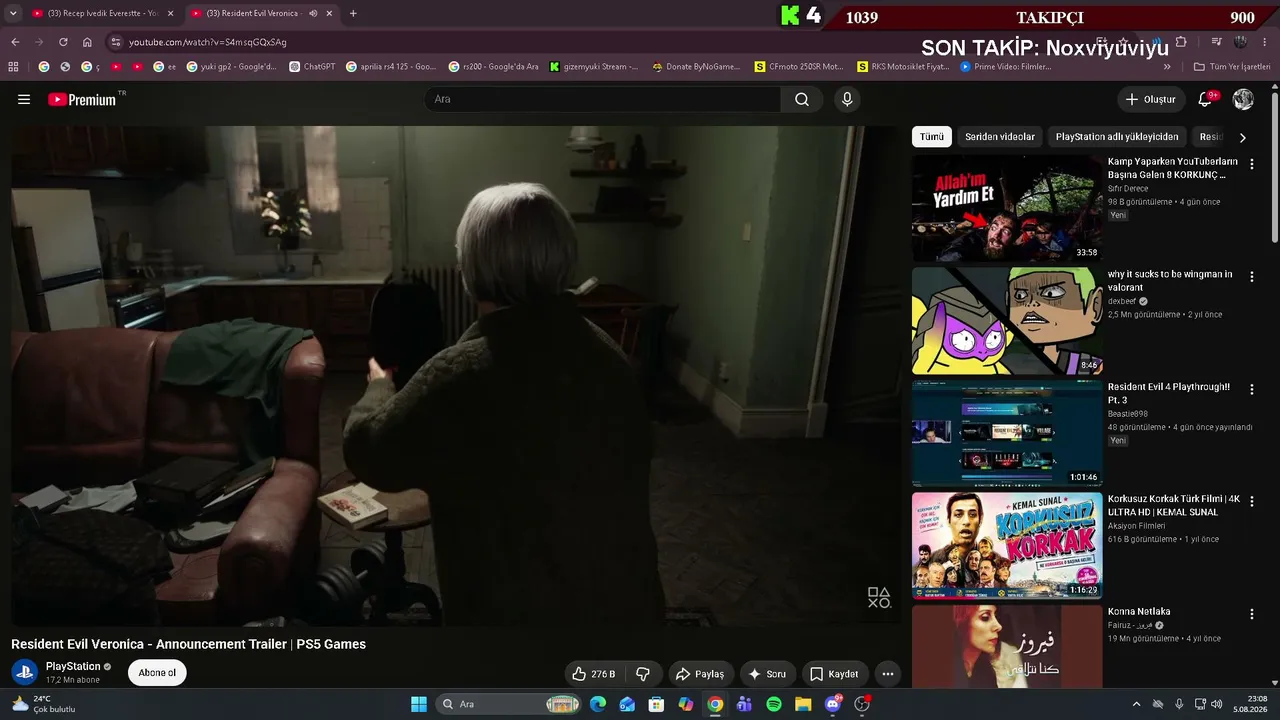This screenshot has width=1280, height=720.
Task: Open Discord from the taskbar
Action: click(x=833, y=704)
